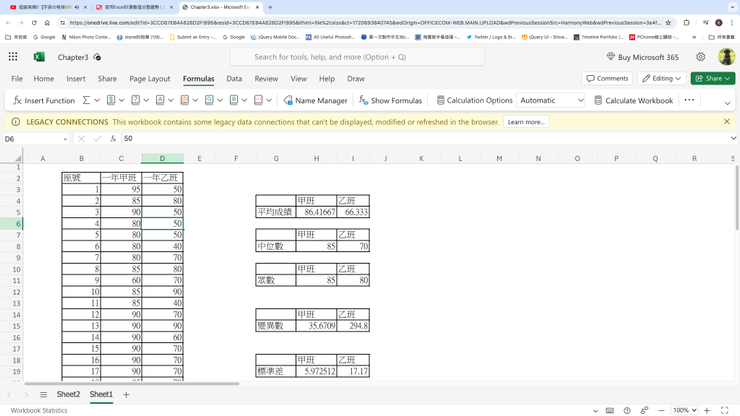Viewport: 740px width, 416px height.
Task: Dismiss the Legacy Connections warning bar
Action: point(727,122)
